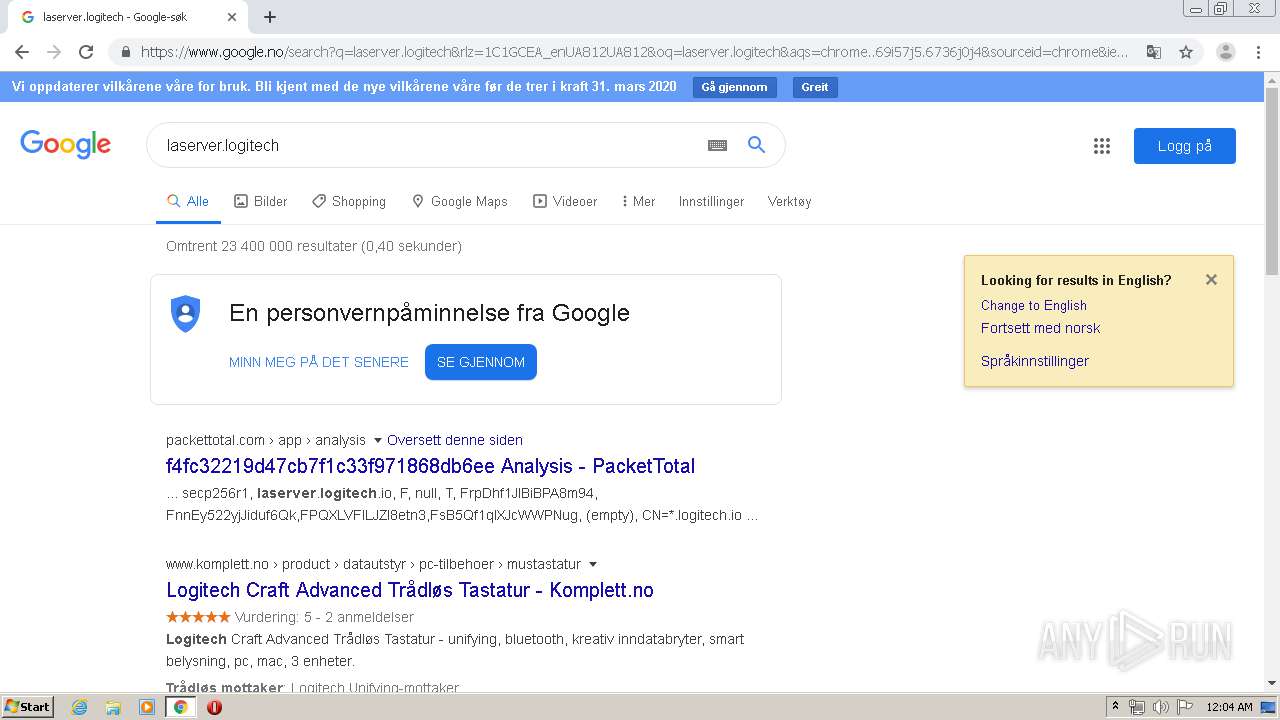Click the Greit button
1280x720 pixels.
click(x=815, y=87)
